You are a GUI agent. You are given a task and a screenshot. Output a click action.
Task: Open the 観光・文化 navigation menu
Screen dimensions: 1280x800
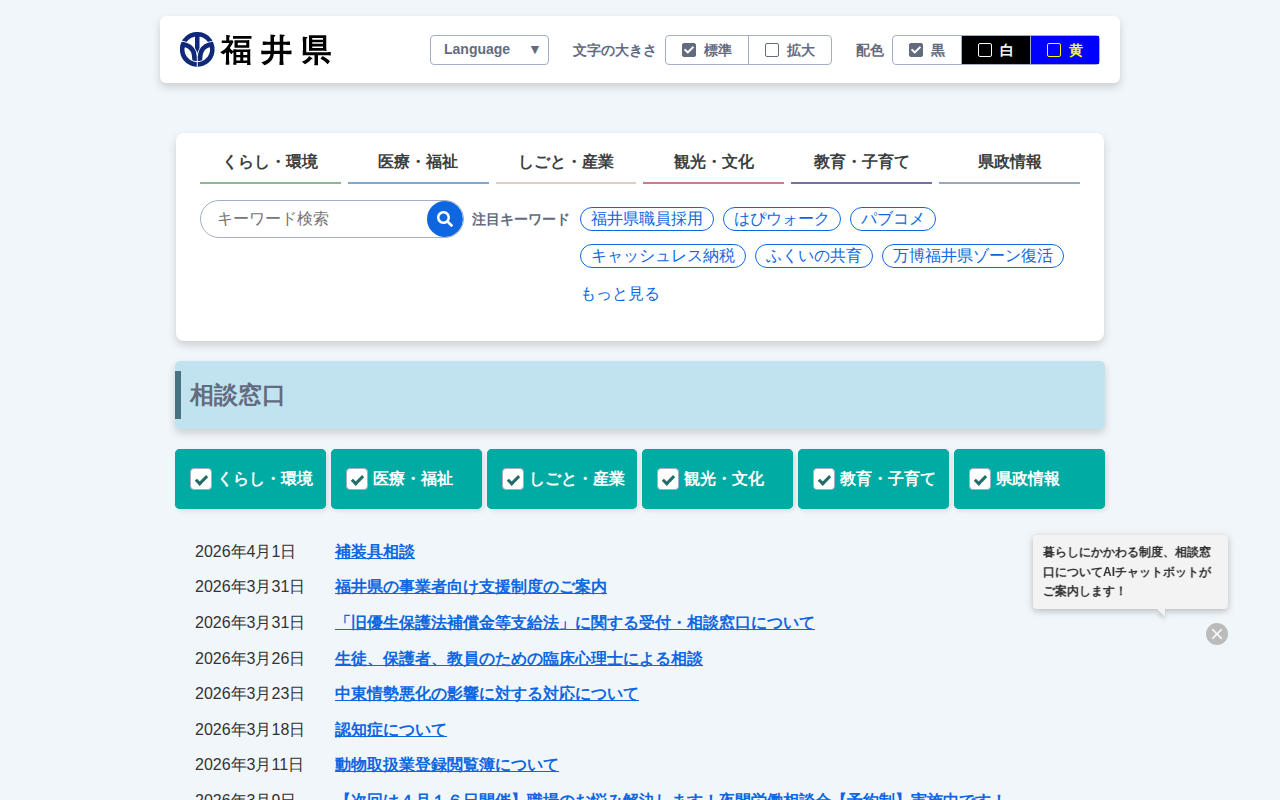tap(714, 162)
